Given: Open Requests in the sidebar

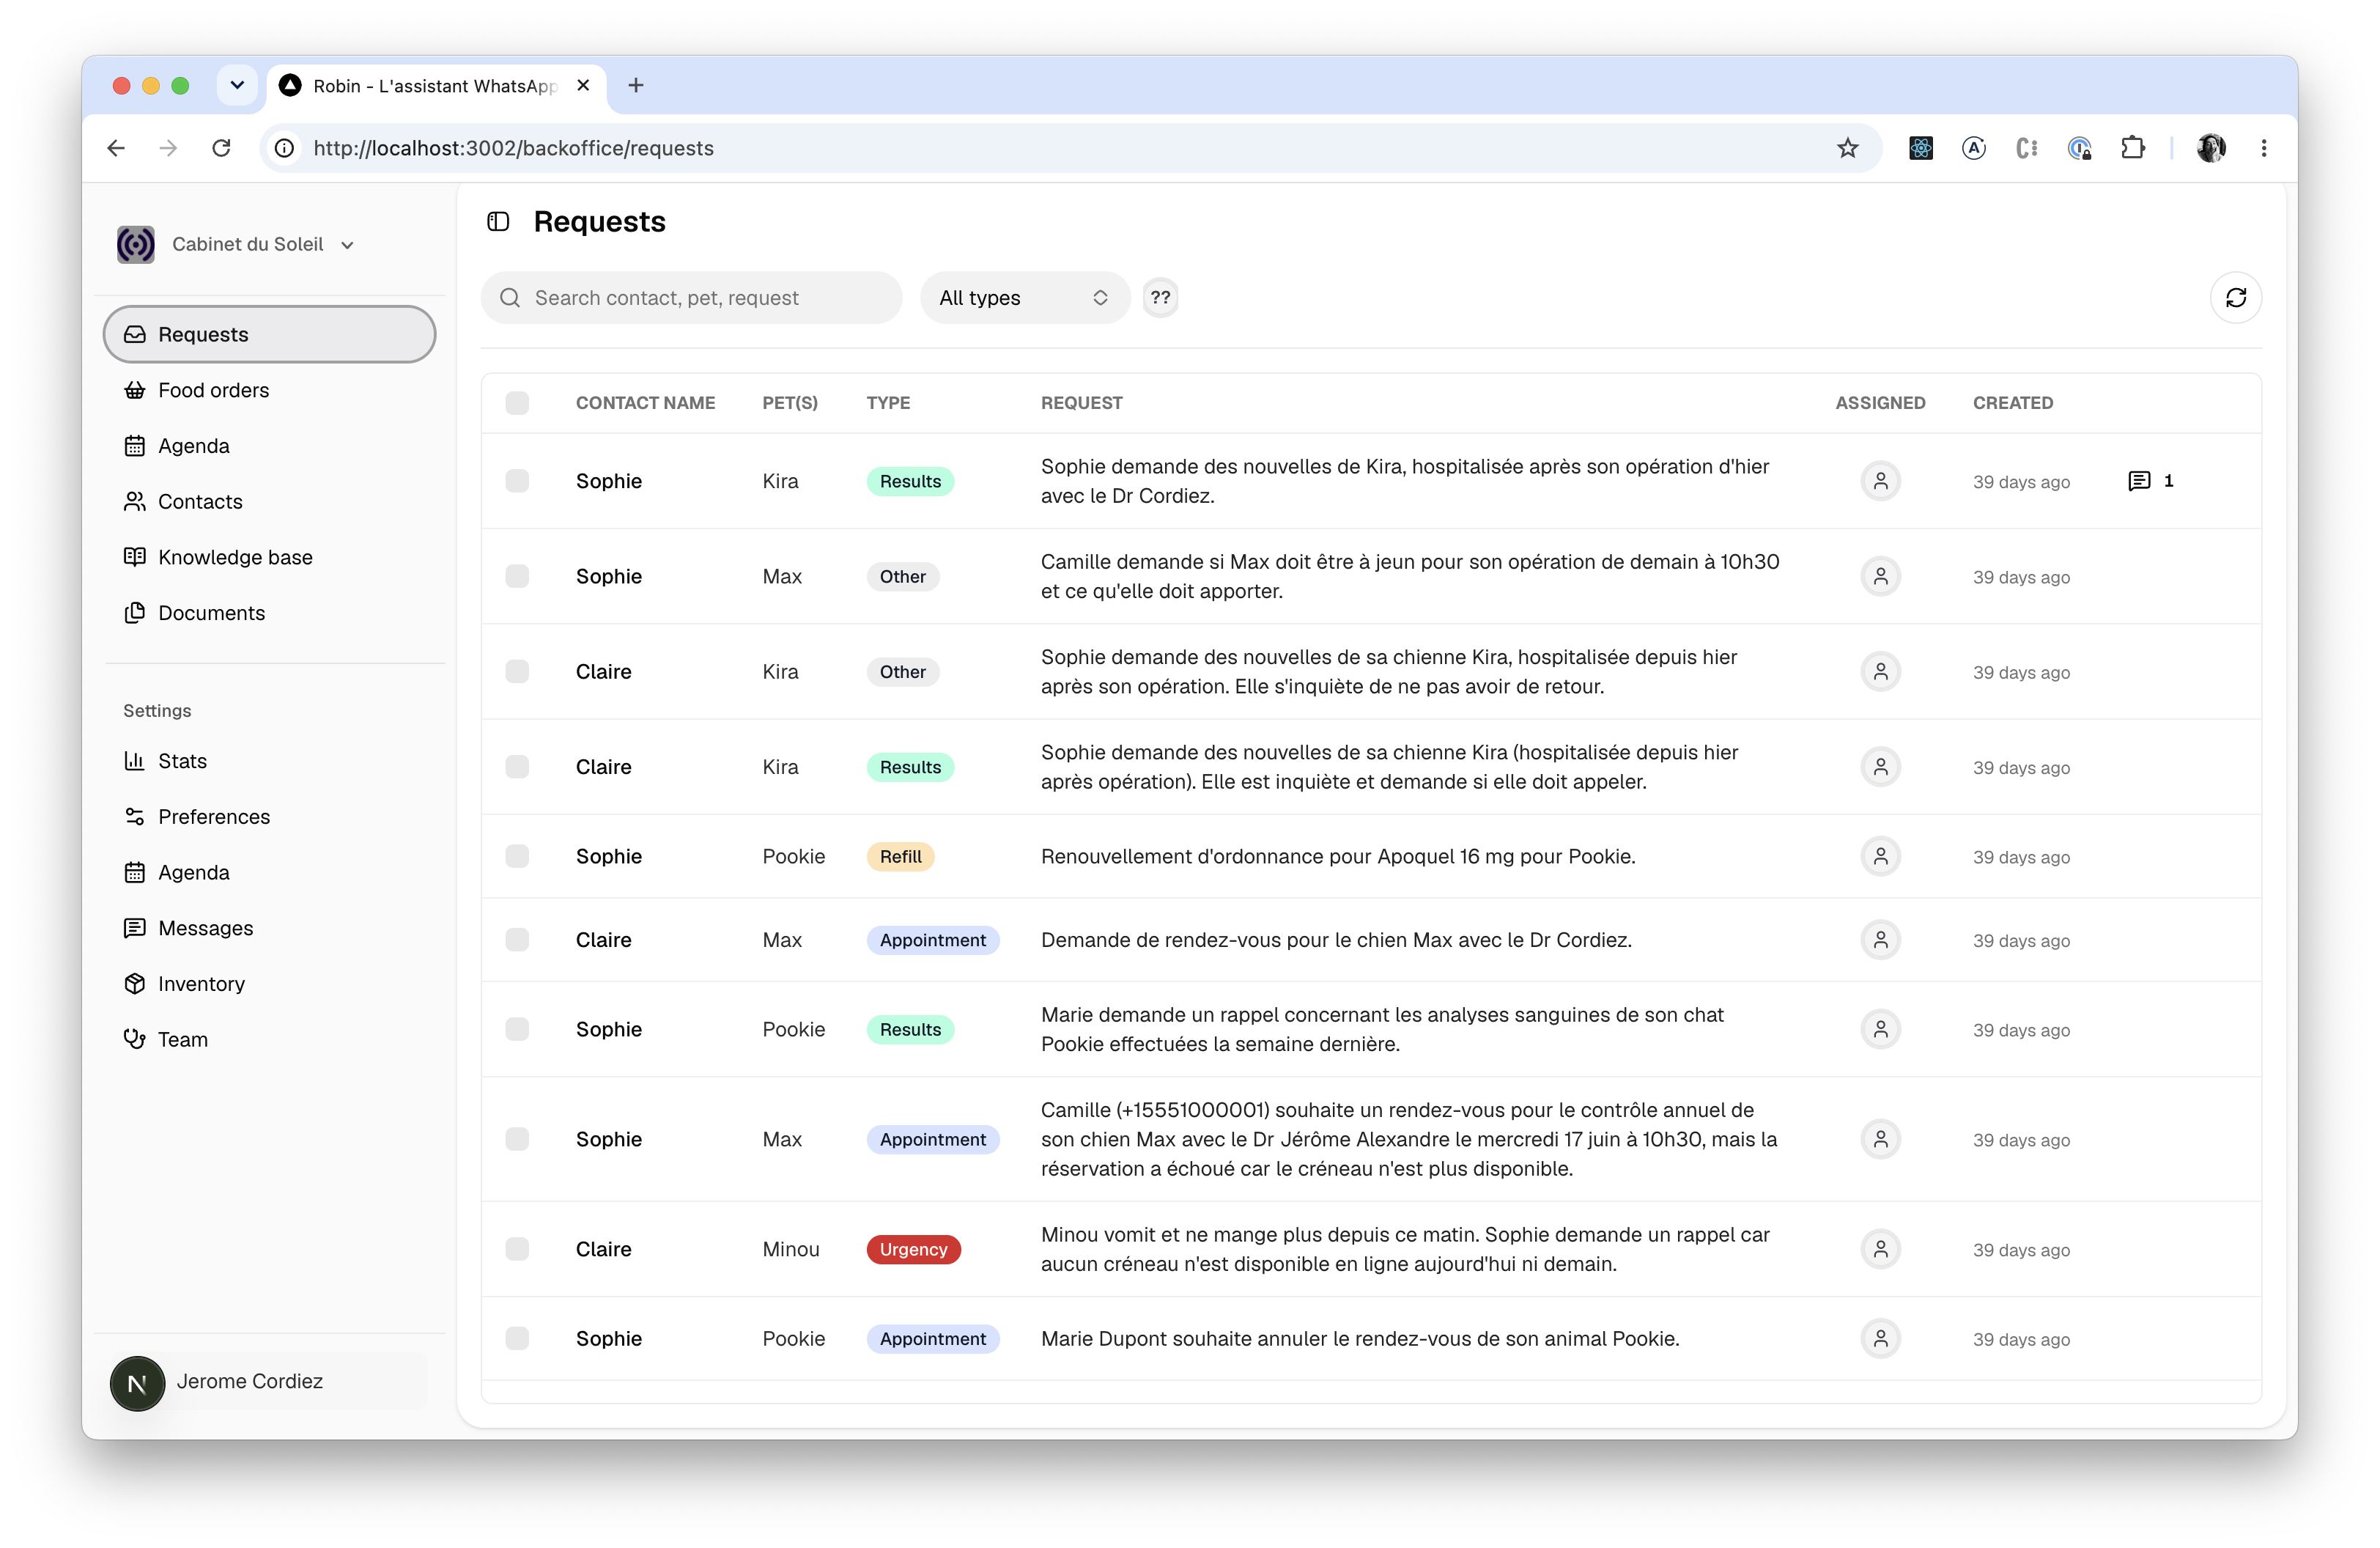Looking at the screenshot, I should [x=269, y=334].
